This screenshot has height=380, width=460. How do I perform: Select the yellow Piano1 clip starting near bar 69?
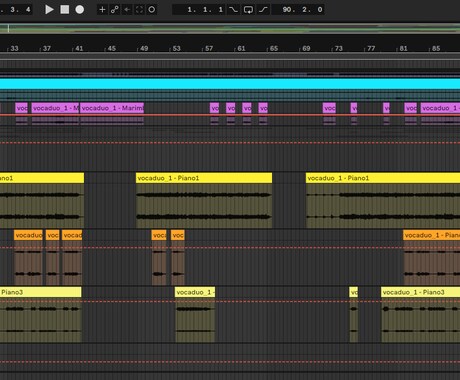point(383,178)
